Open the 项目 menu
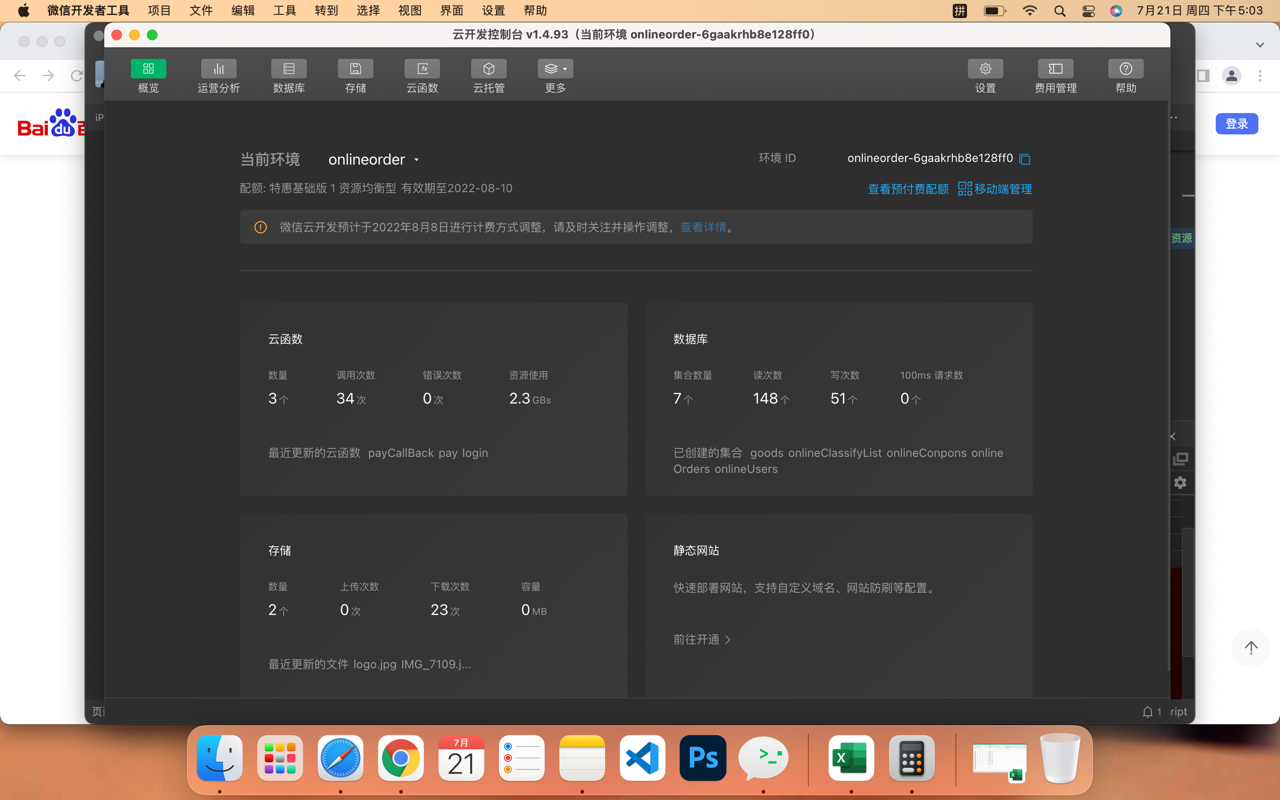The image size is (1280, 800). (159, 11)
